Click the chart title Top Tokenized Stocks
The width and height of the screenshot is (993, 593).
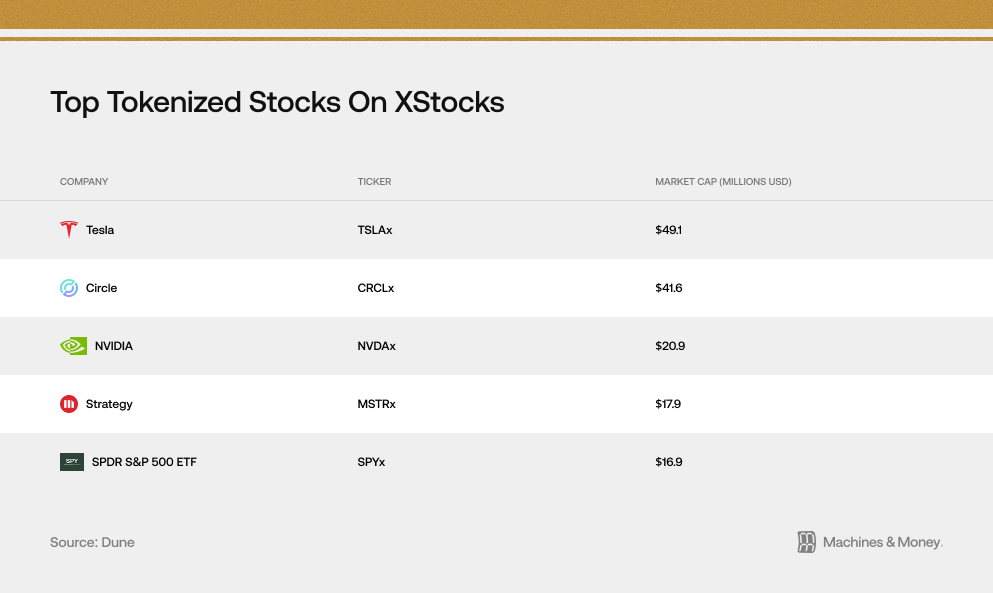277,102
